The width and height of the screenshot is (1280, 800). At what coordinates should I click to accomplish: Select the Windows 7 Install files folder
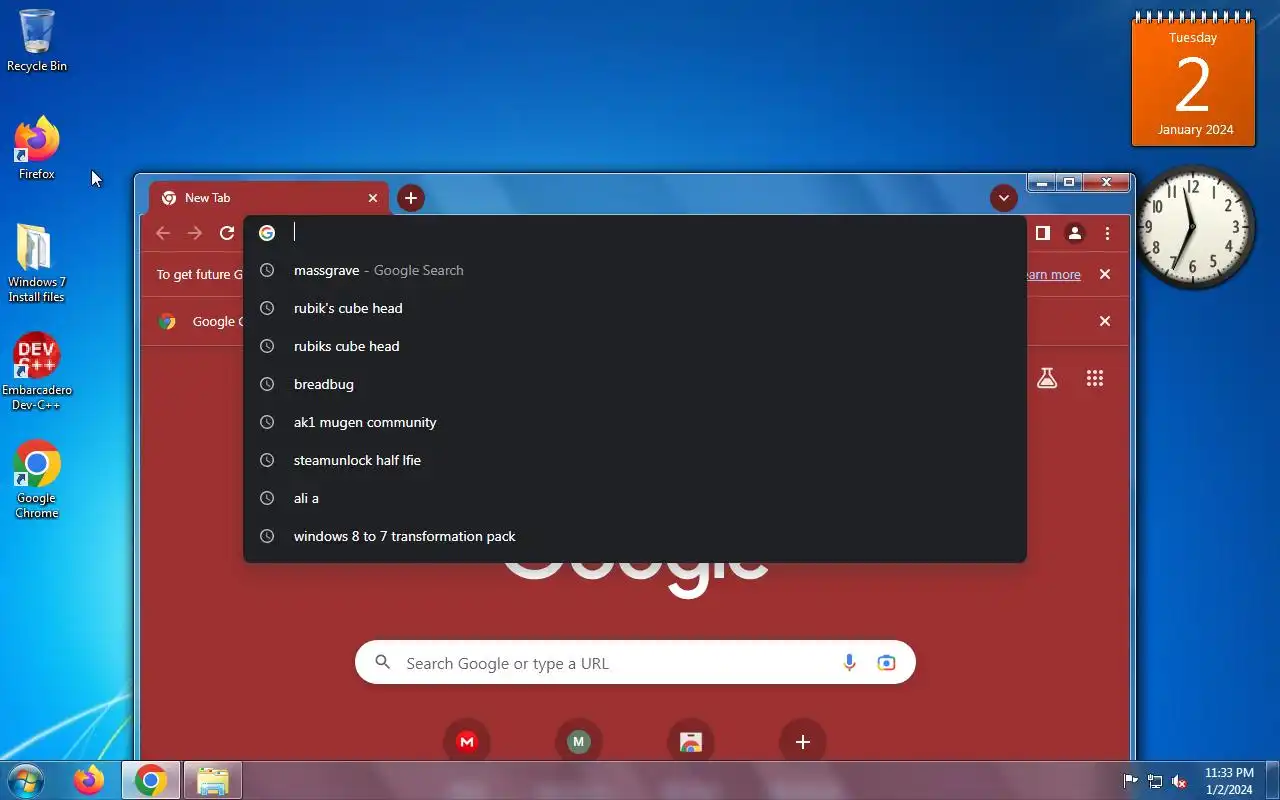(37, 262)
